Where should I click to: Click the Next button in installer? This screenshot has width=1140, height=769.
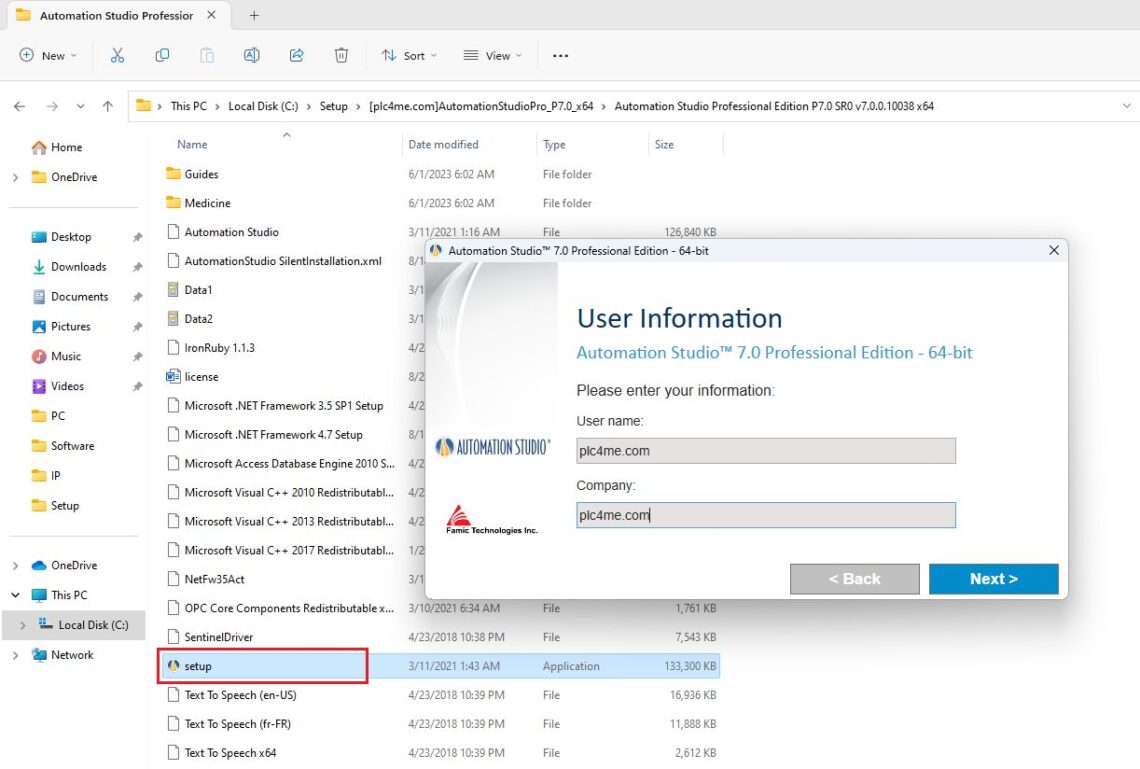click(993, 579)
